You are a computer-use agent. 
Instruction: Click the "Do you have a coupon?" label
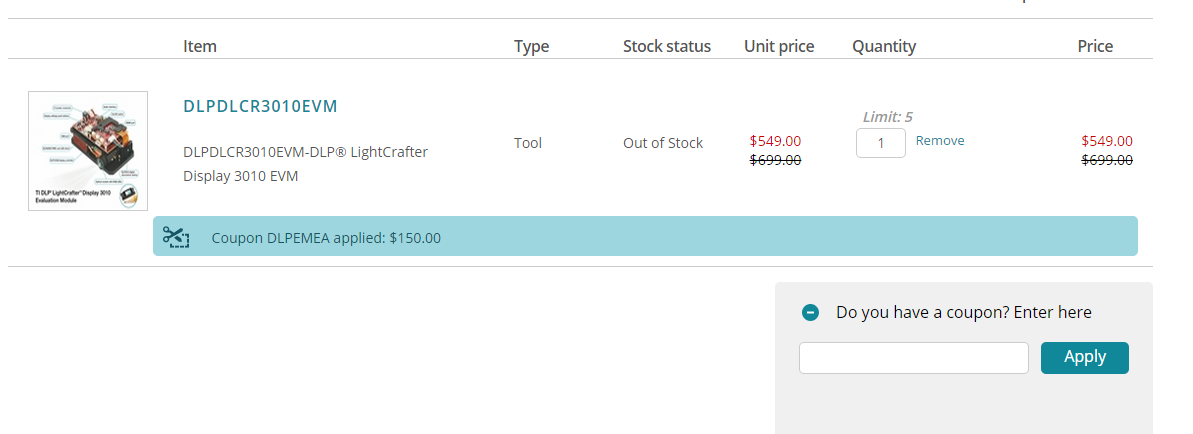click(x=963, y=313)
